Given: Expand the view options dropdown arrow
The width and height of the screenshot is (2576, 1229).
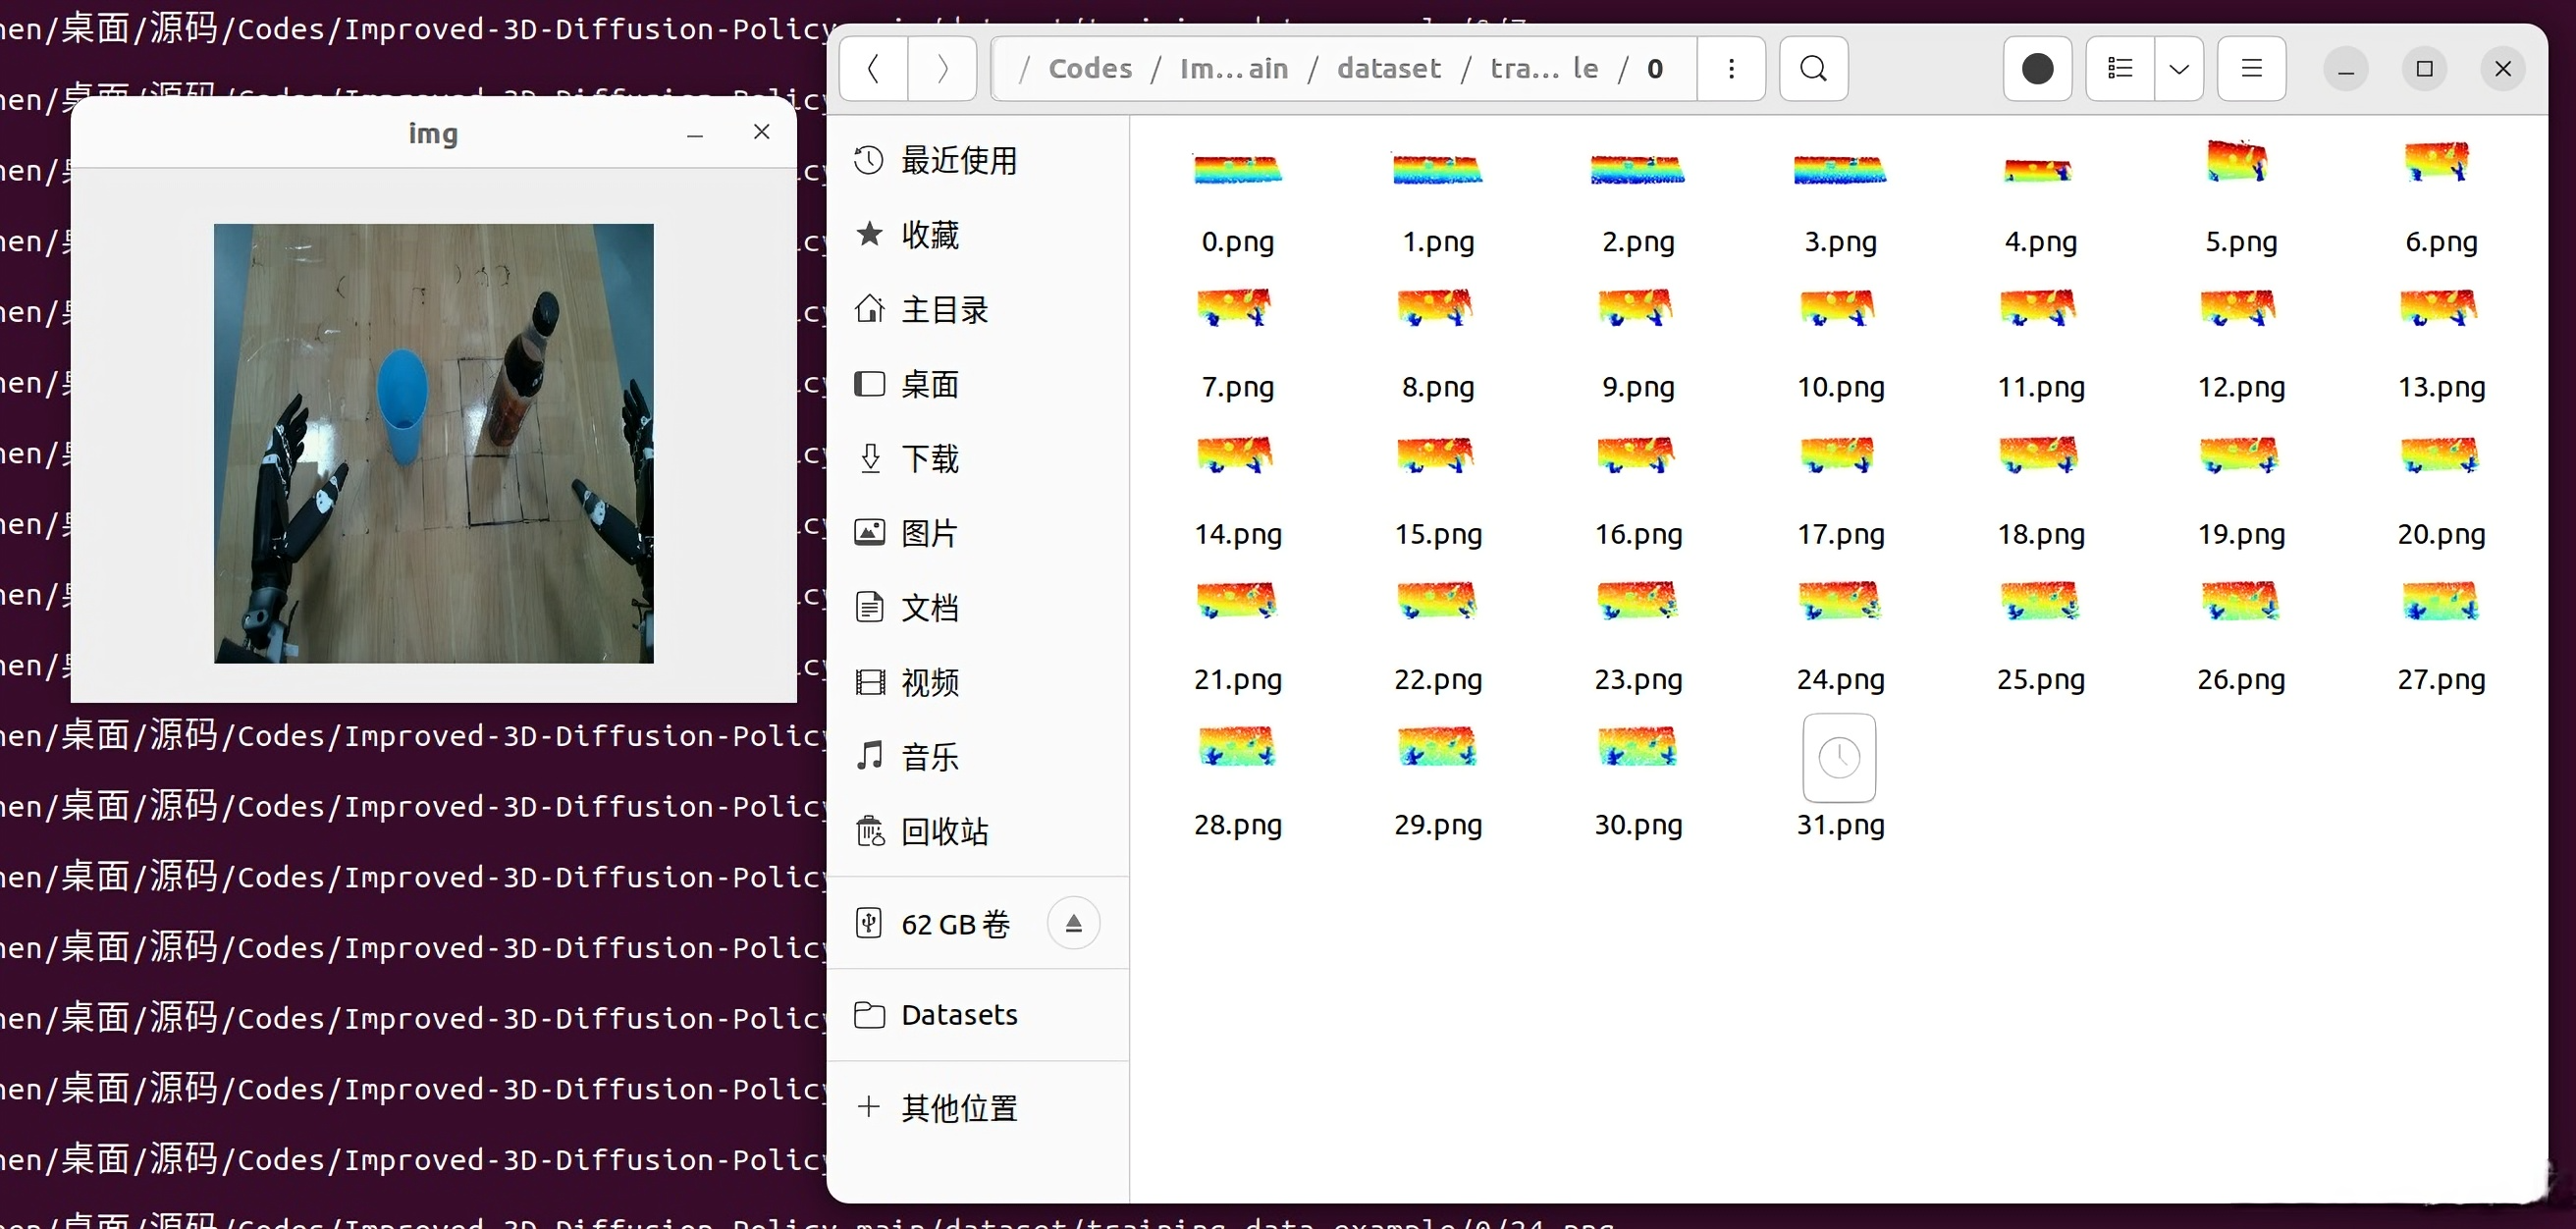Looking at the screenshot, I should point(2179,68).
